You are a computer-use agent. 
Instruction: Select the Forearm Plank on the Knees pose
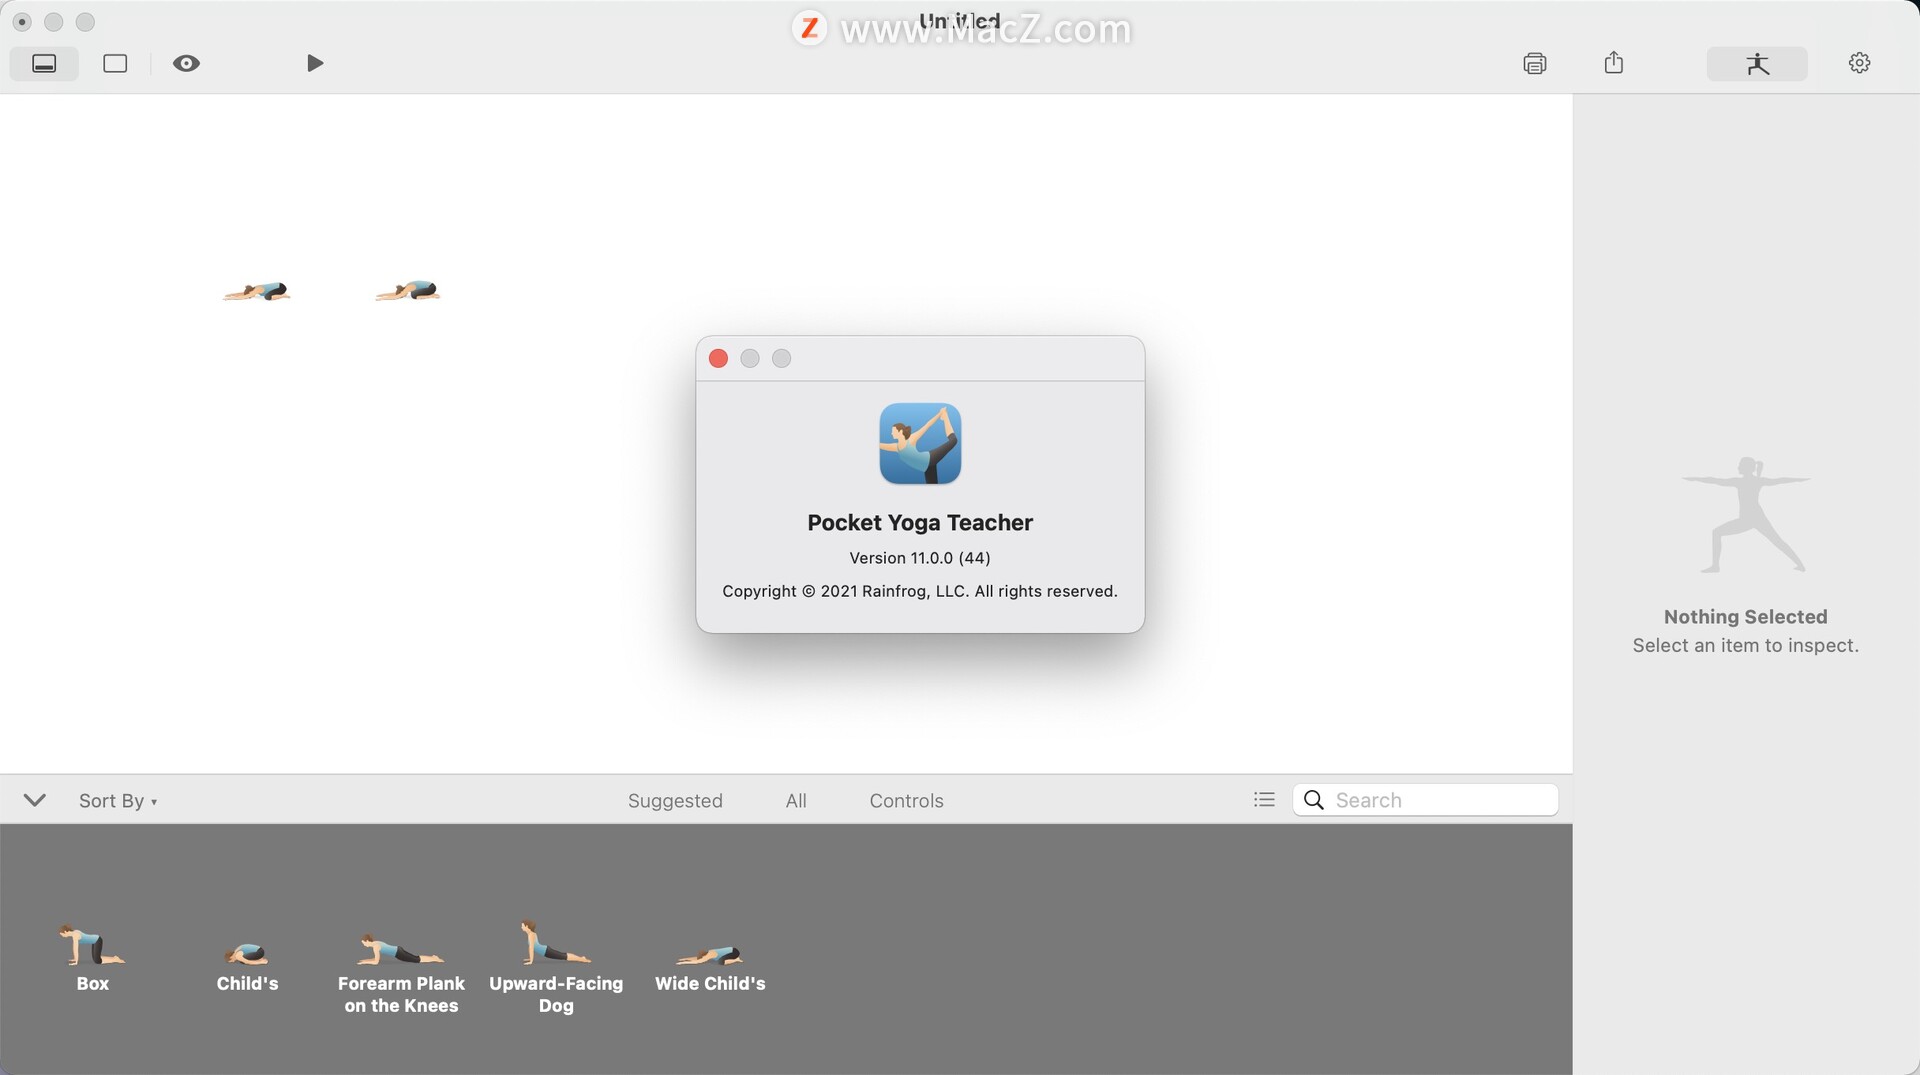(x=401, y=974)
